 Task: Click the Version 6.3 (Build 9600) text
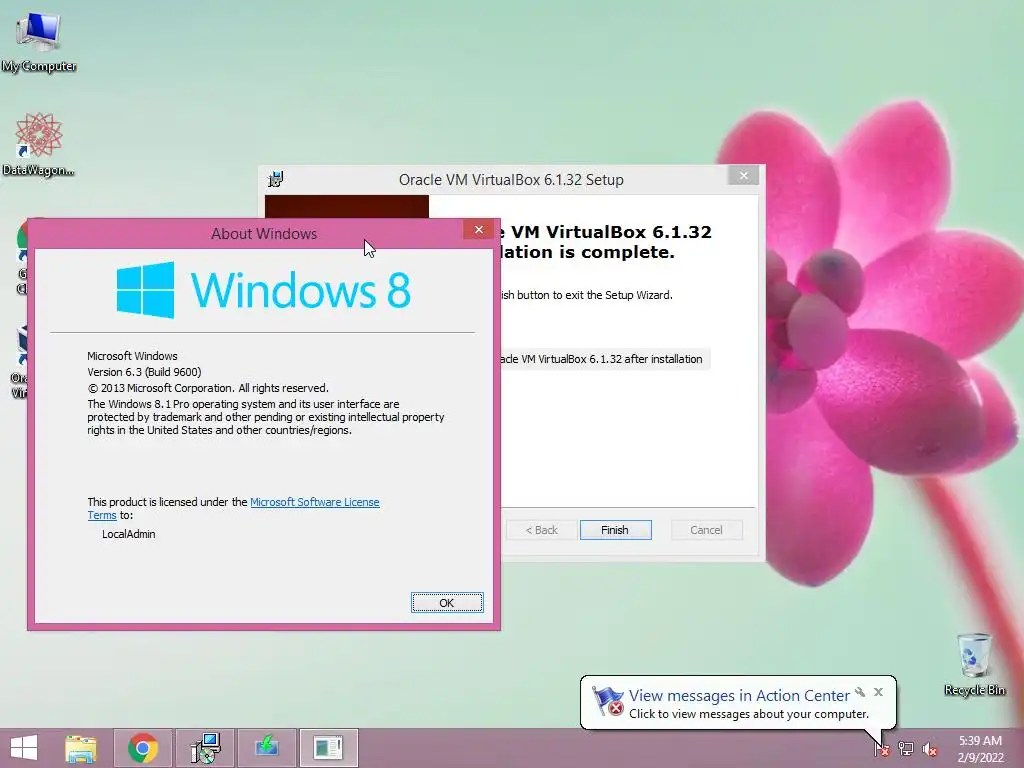pyautogui.click(x=144, y=372)
